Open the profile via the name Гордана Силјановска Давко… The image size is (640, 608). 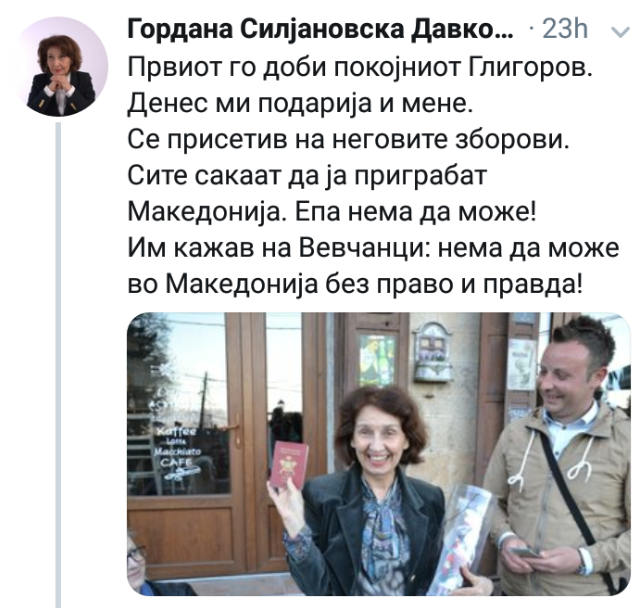320,29
